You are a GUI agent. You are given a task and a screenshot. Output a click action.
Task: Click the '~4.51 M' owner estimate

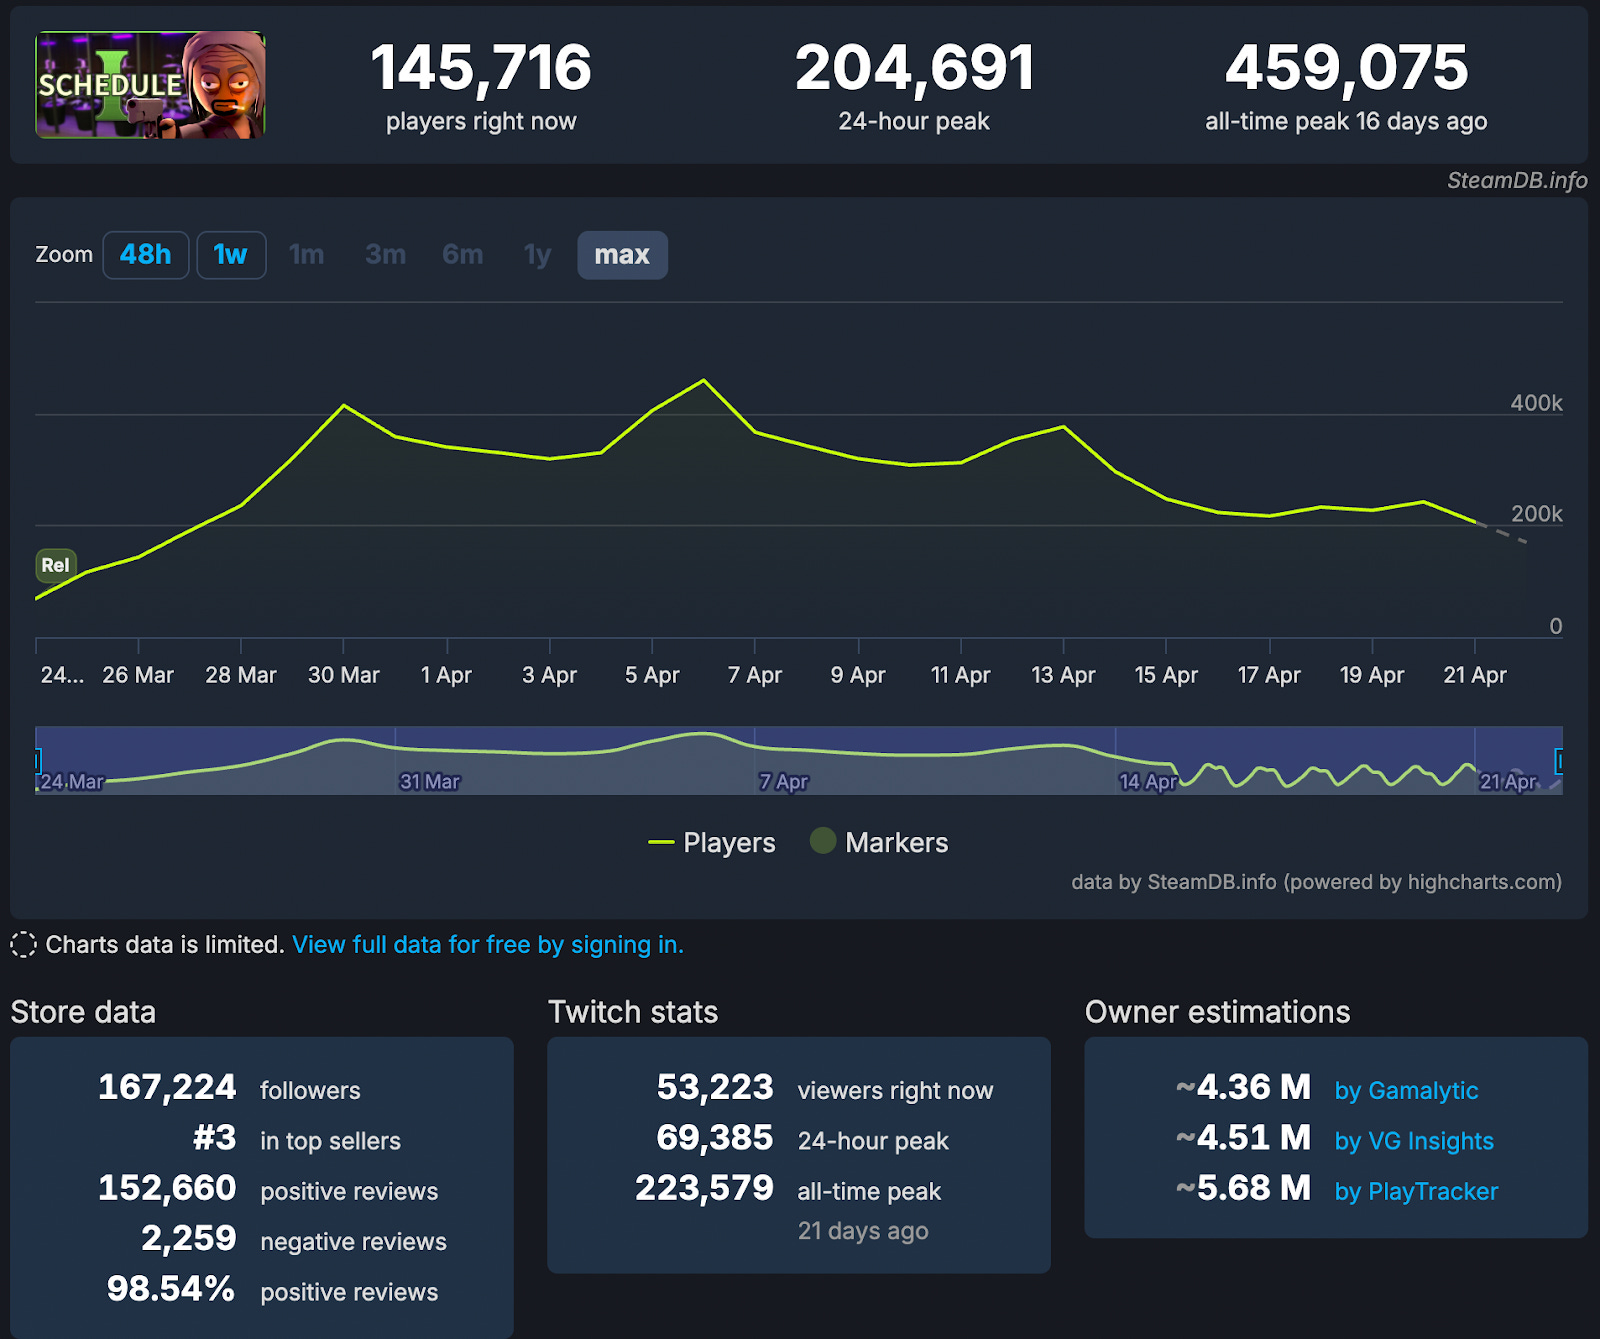(x=1243, y=1138)
